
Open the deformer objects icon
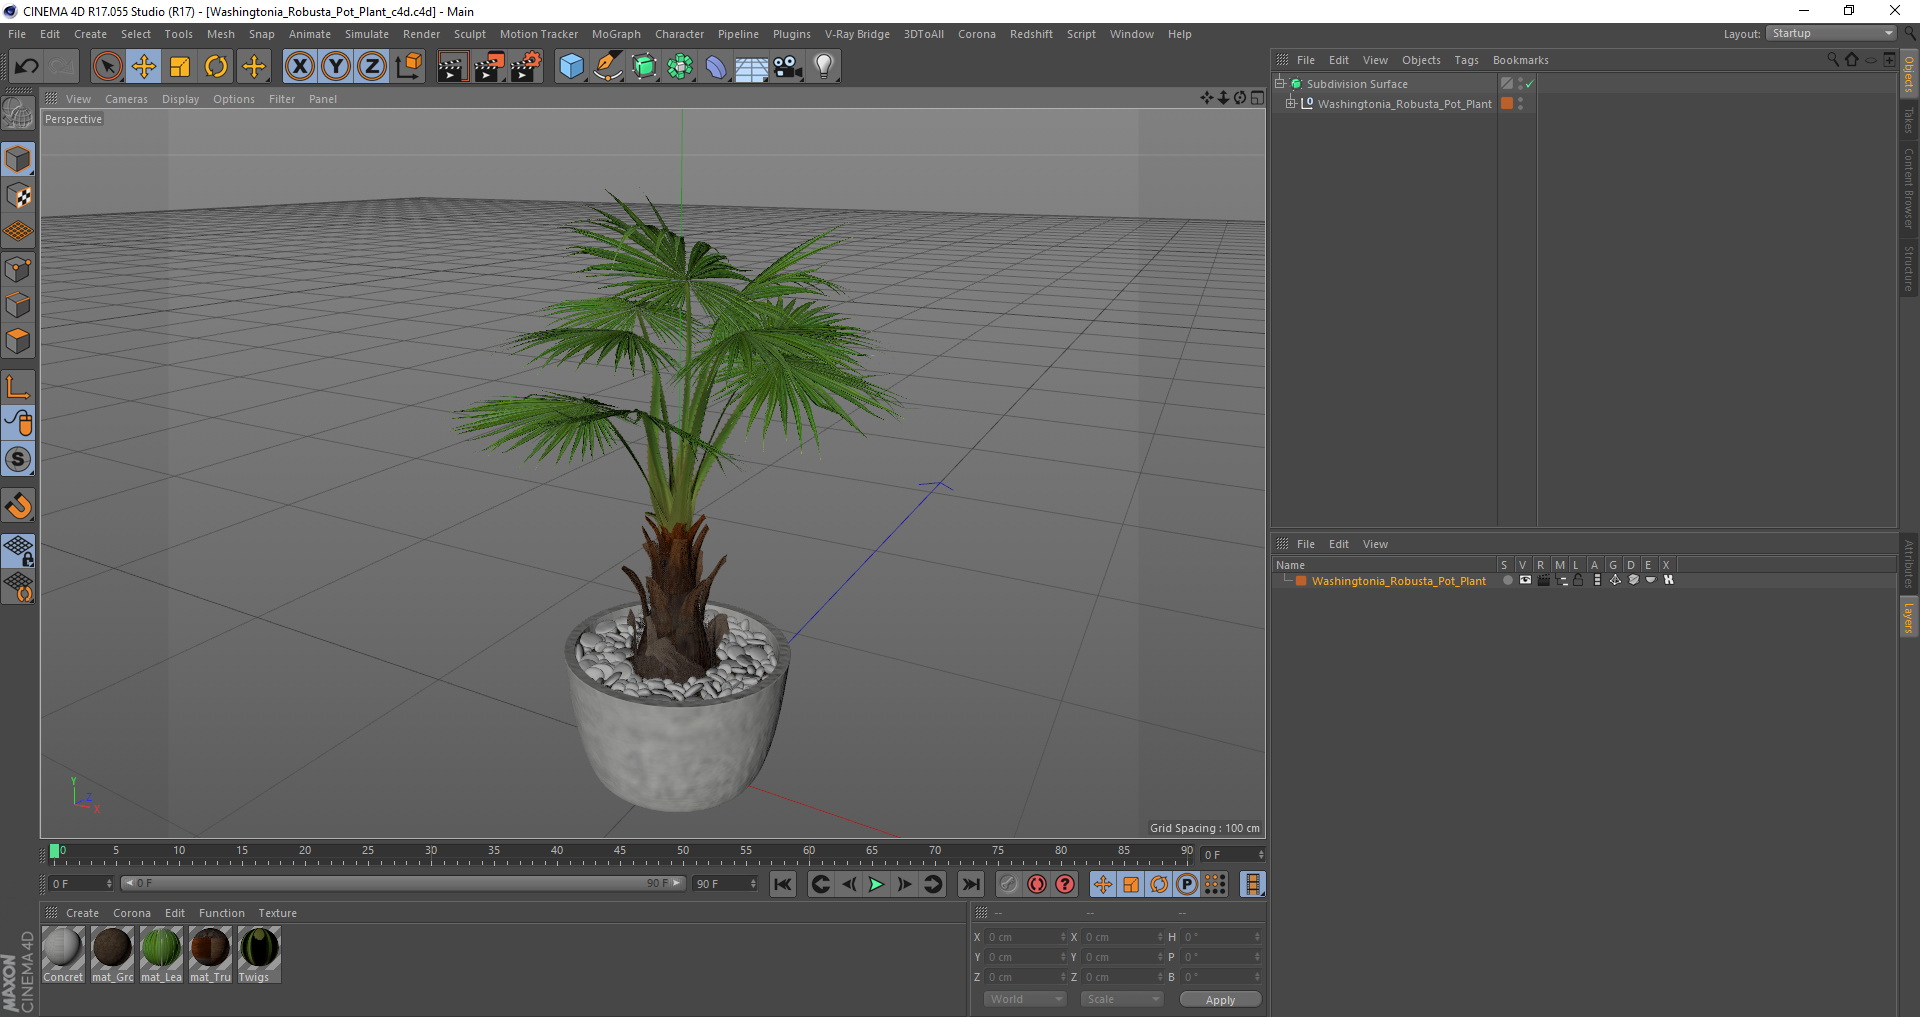pyautogui.click(x=716, y=67)
